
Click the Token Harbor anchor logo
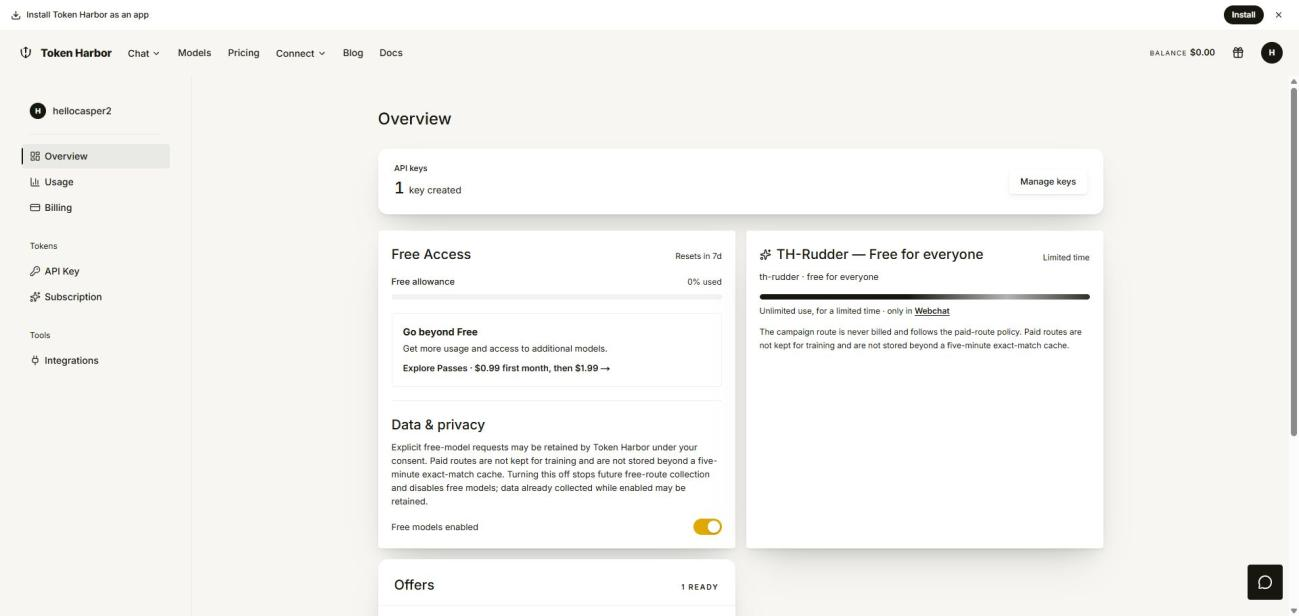point(26,53)
